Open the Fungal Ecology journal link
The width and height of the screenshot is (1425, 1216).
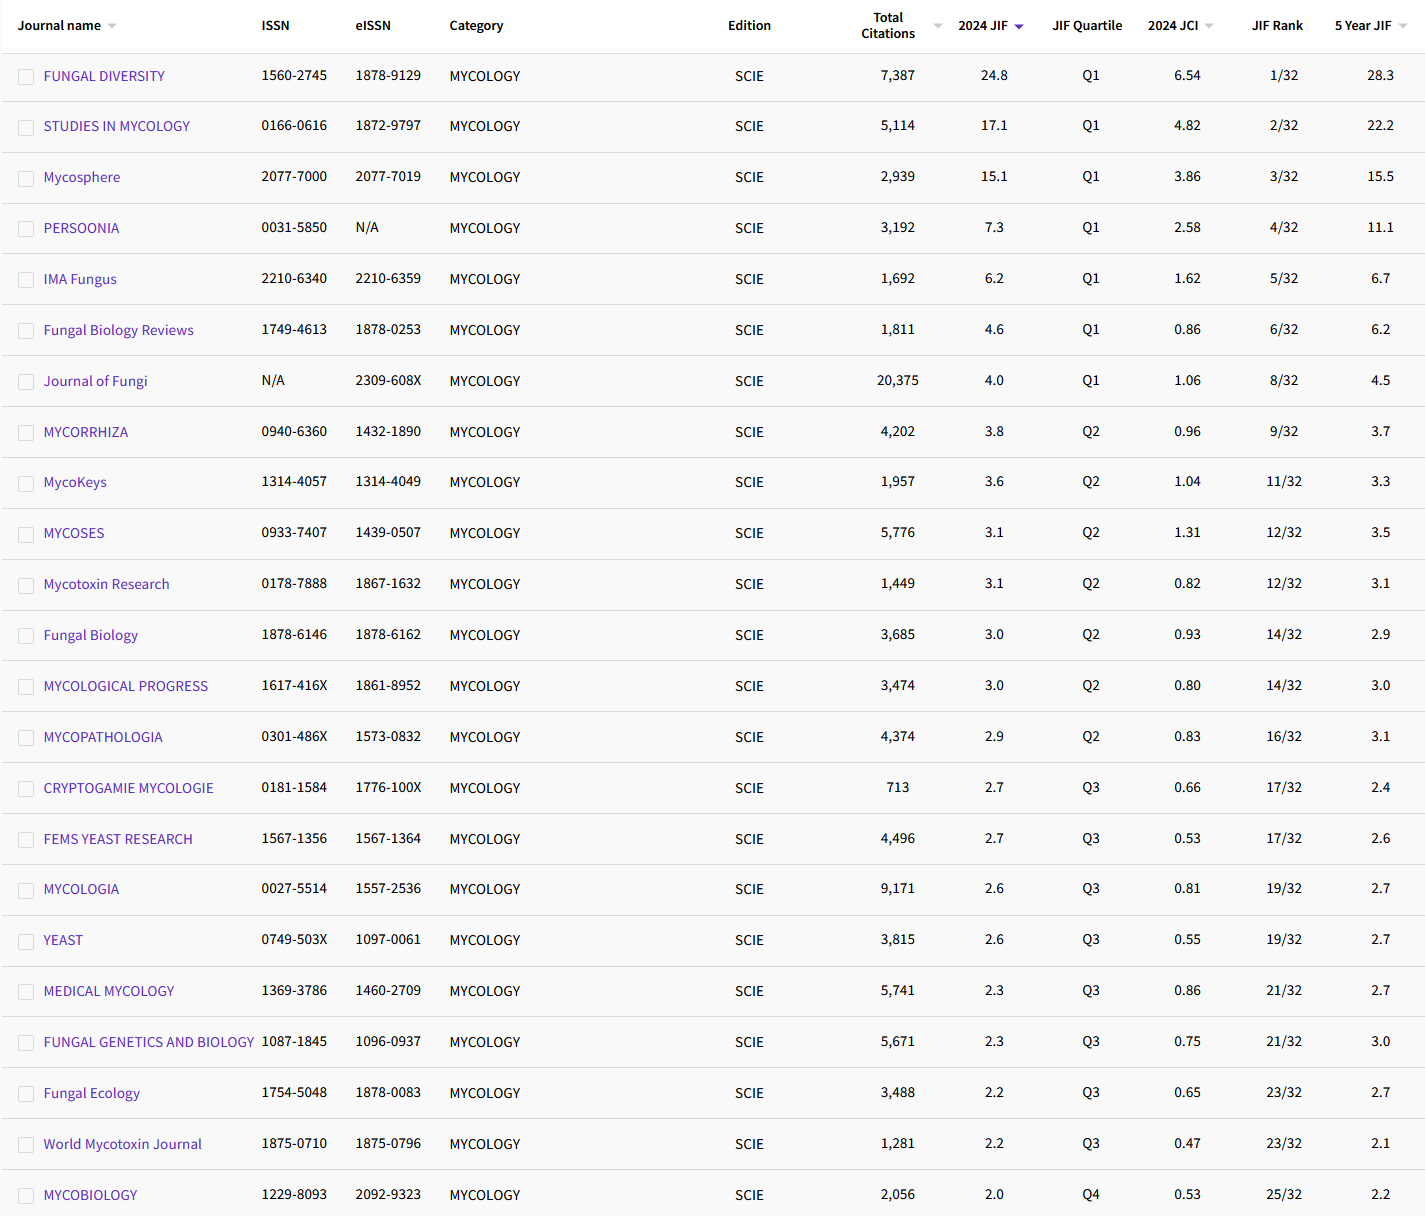[x=92, y=1093]
